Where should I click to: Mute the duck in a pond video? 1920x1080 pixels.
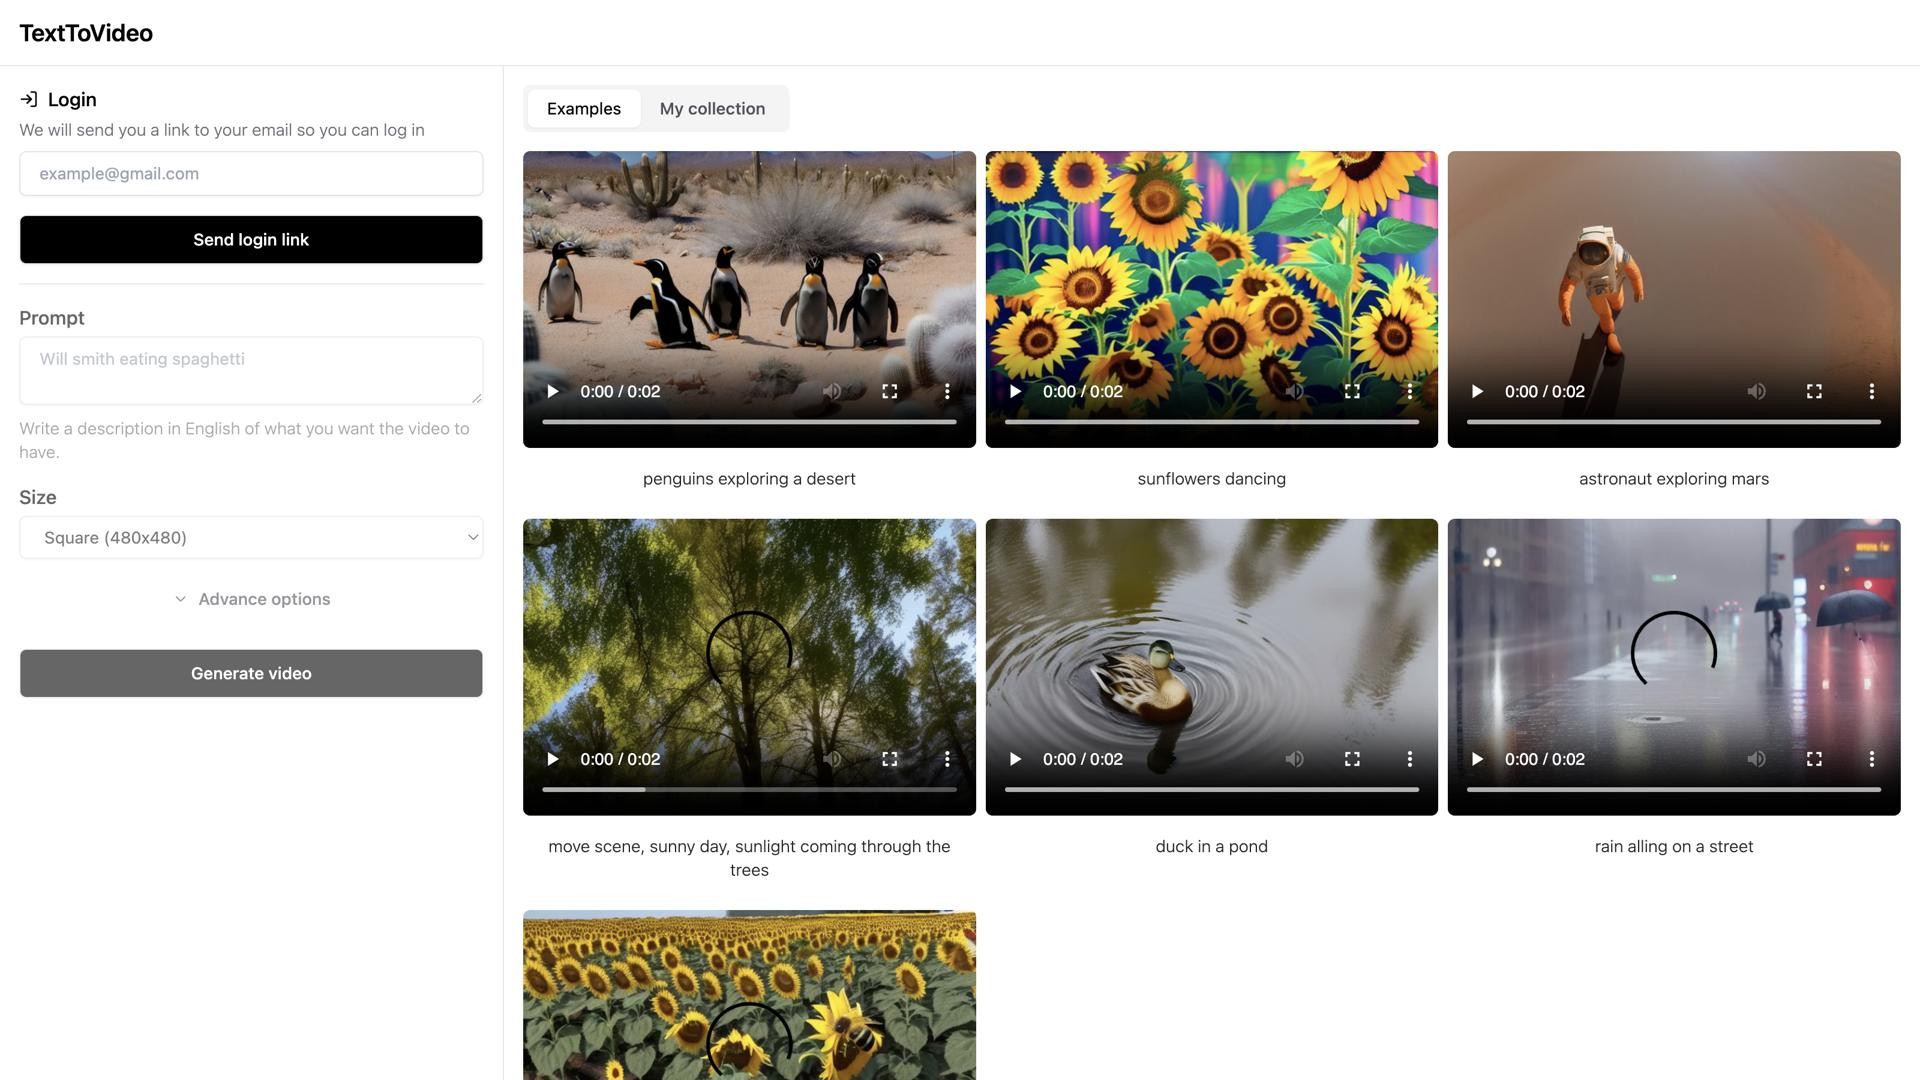[1294, 759]
